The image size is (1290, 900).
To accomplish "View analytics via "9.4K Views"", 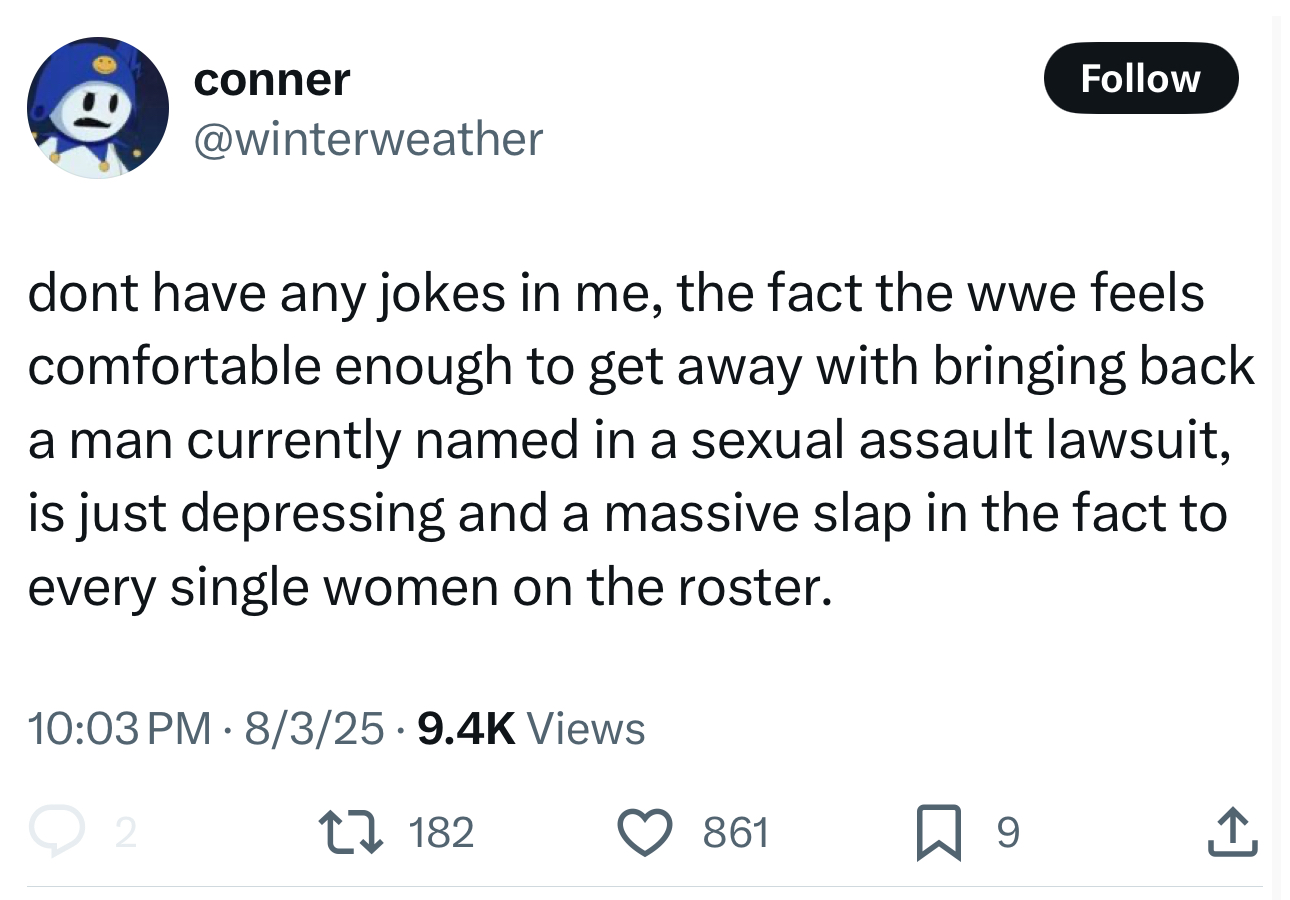I will pos(531,728).
